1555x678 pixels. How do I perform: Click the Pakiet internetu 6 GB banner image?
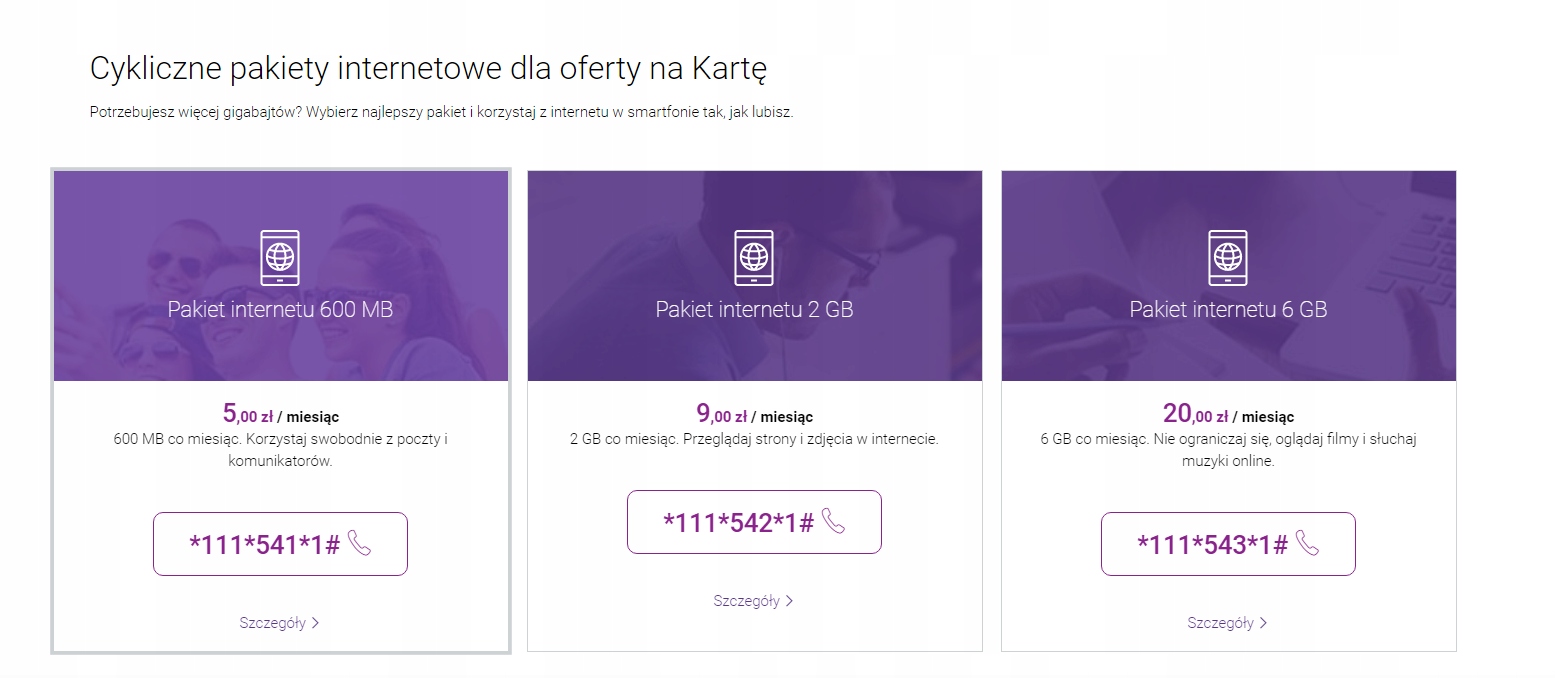1228,276
